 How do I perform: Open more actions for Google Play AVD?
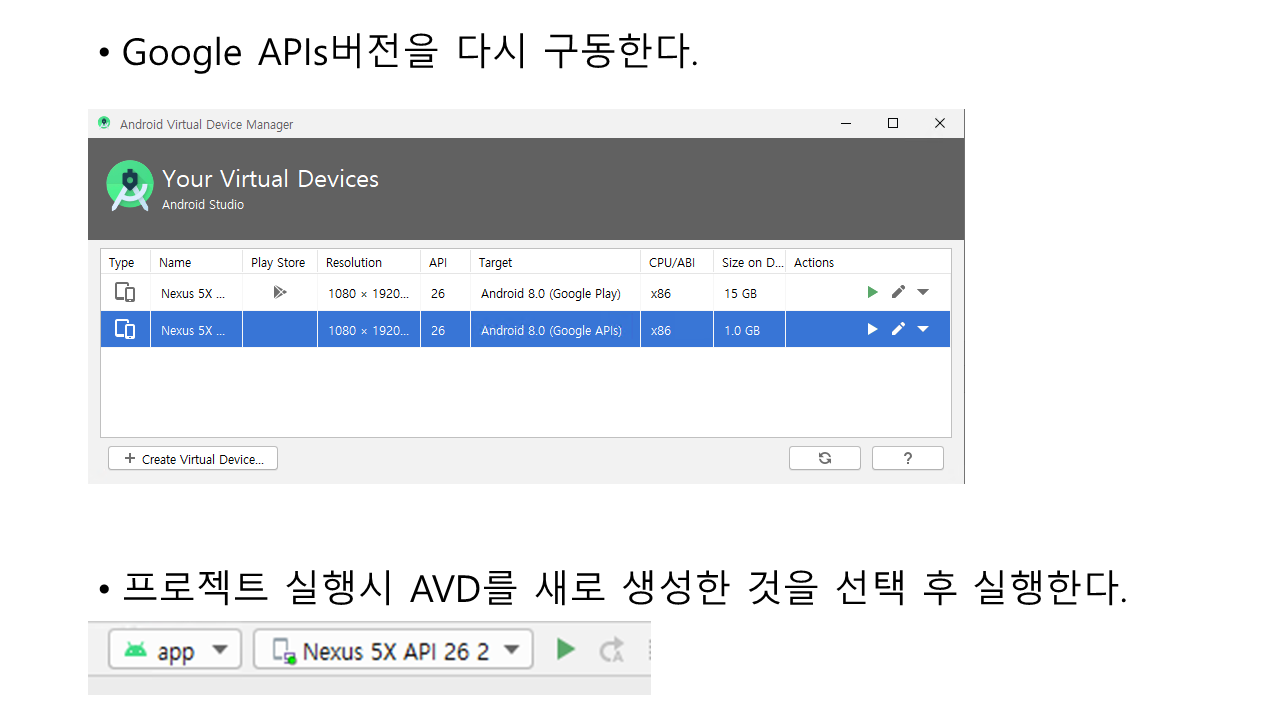[923, 292]
